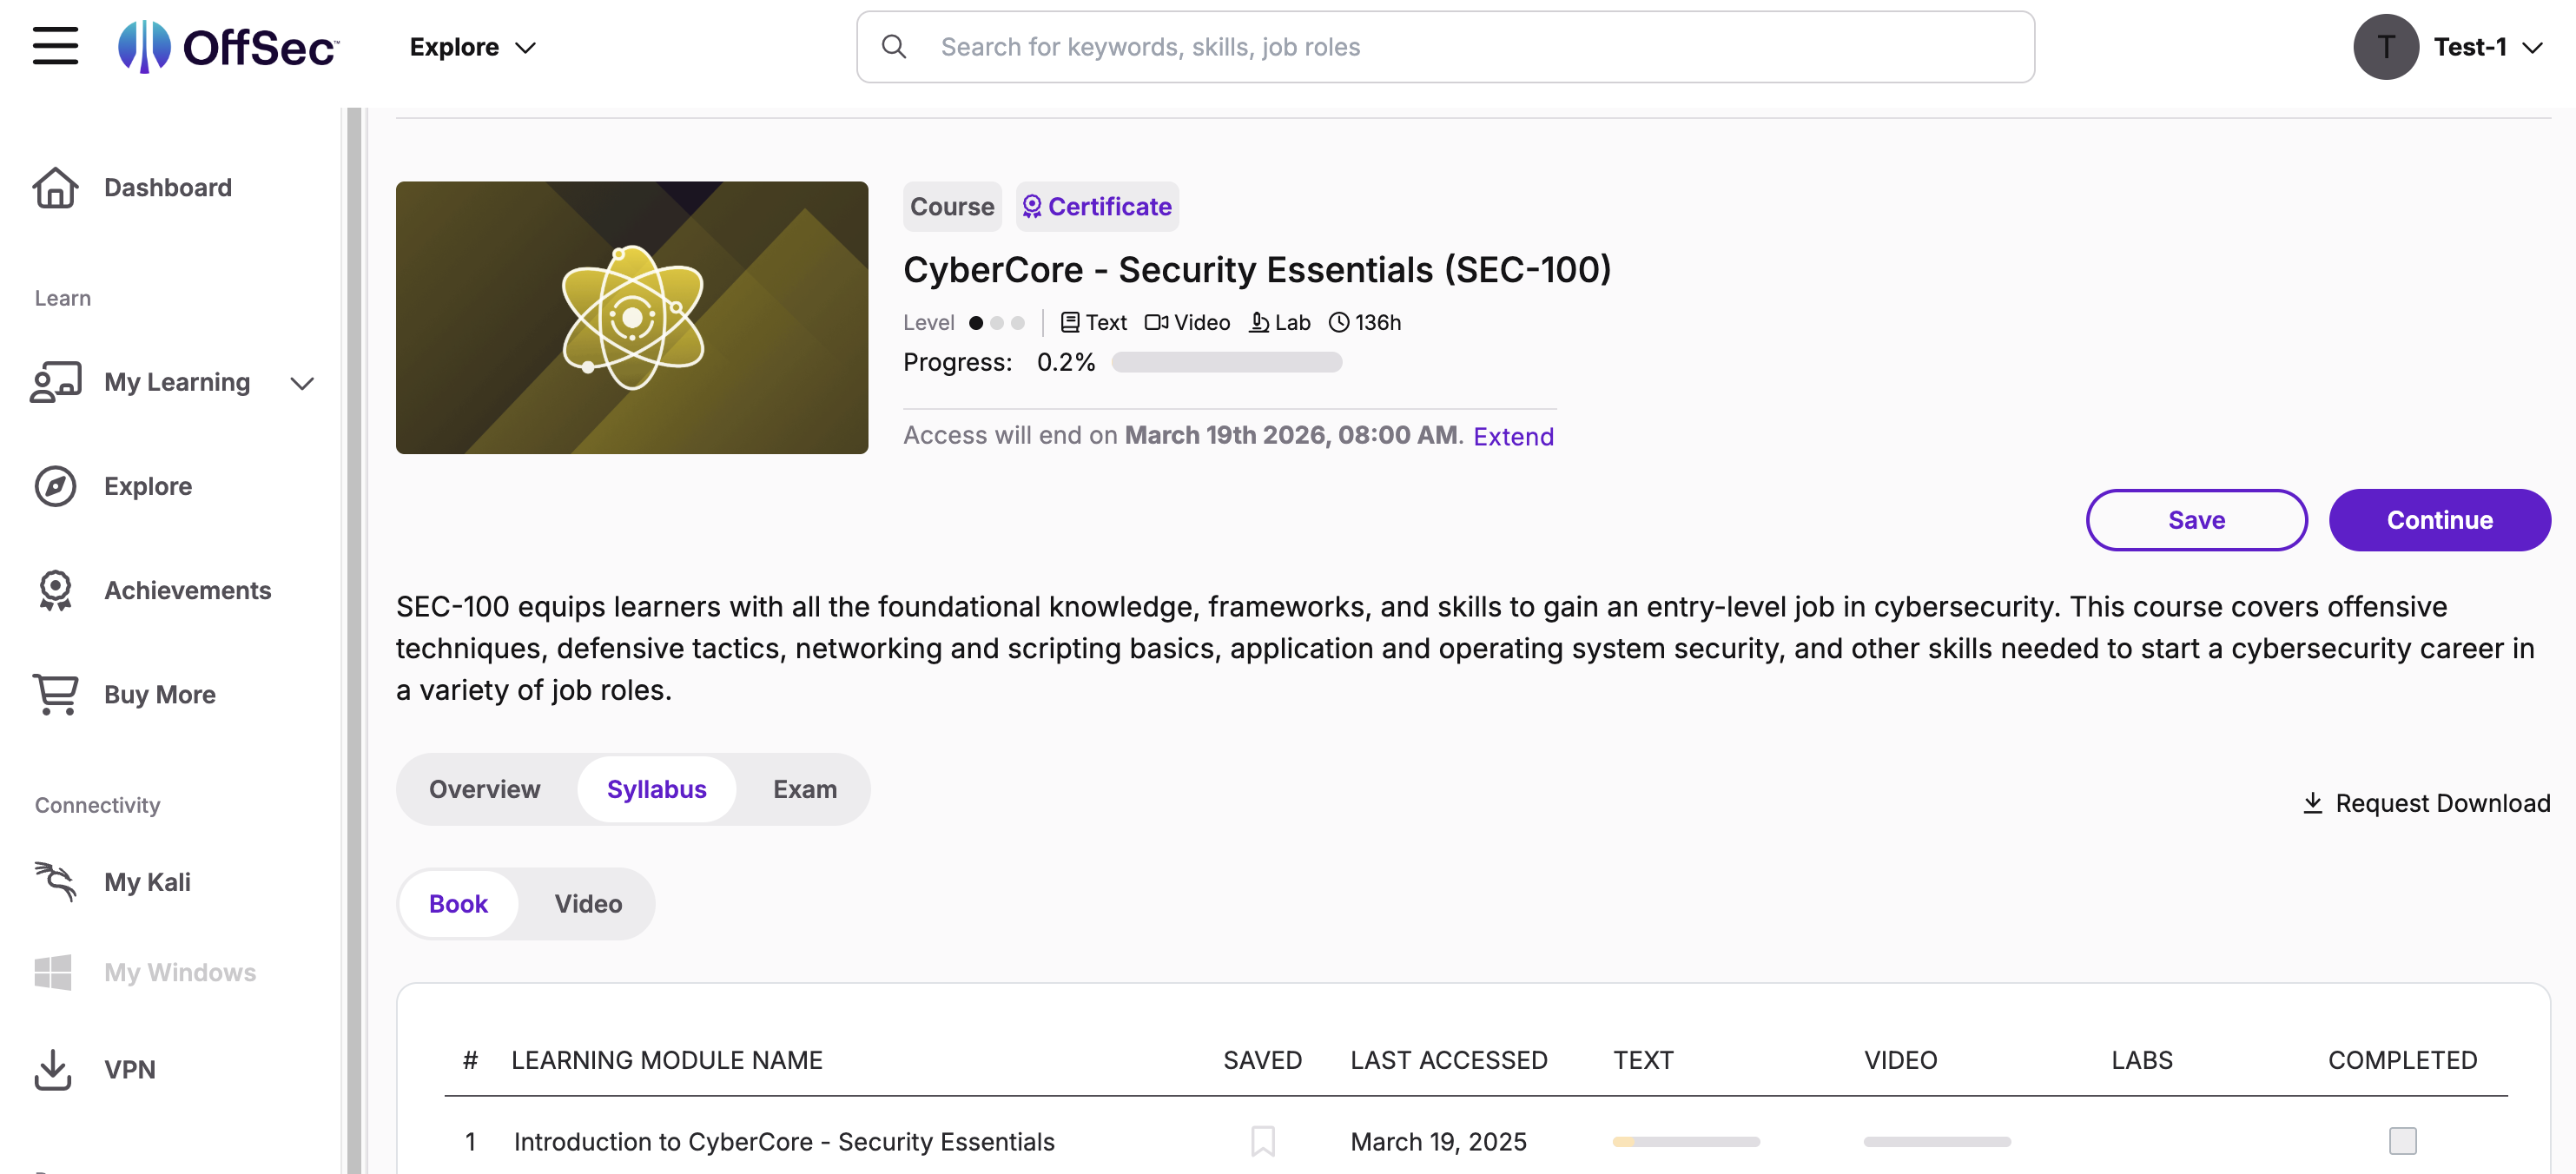Click the course title CyberCore - Security Essentials
Image resolution: width=2576 pixels, height=1174 pixels.
pos(1257,269)
